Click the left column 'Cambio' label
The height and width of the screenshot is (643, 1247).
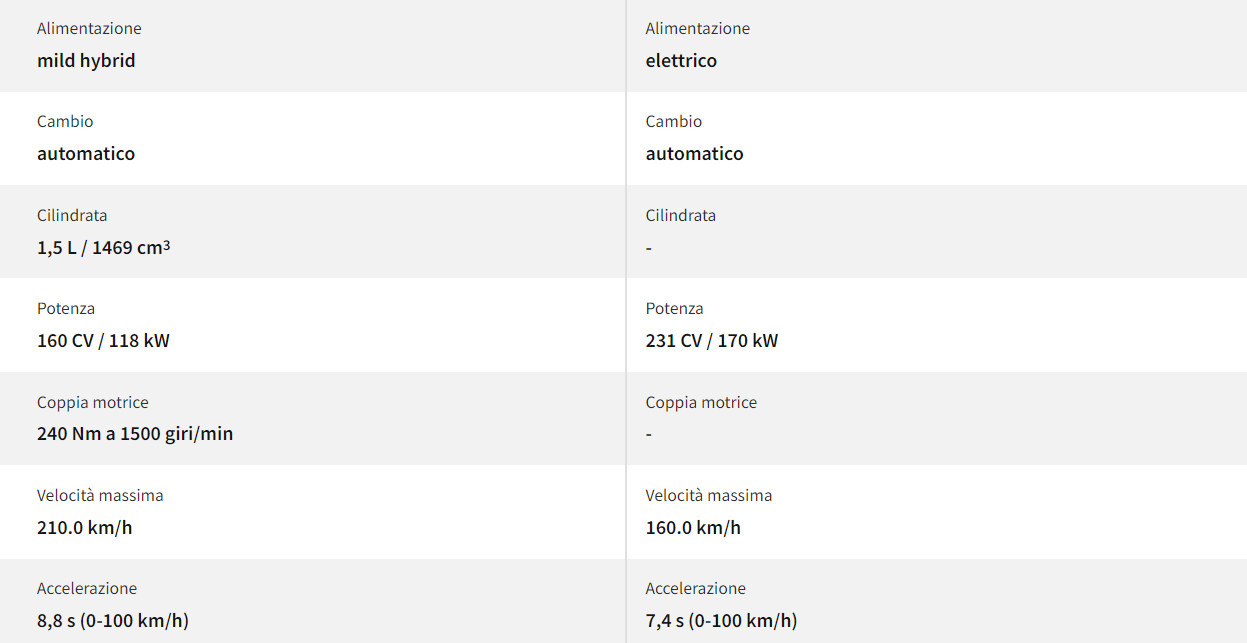[65, 121]
